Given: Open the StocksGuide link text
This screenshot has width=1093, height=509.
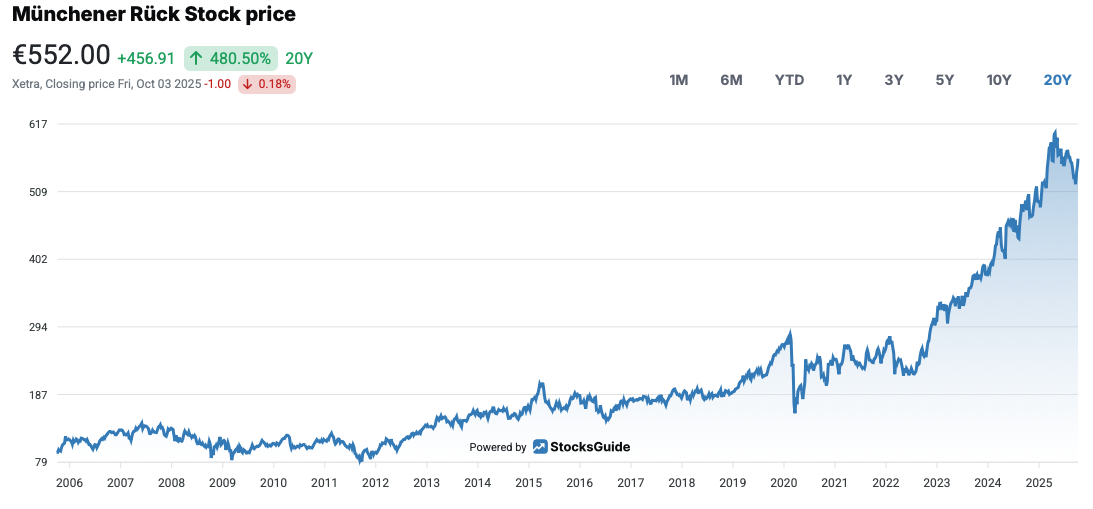Looking at the screenshot, I should pyautogui.click(x=590, y=447).
